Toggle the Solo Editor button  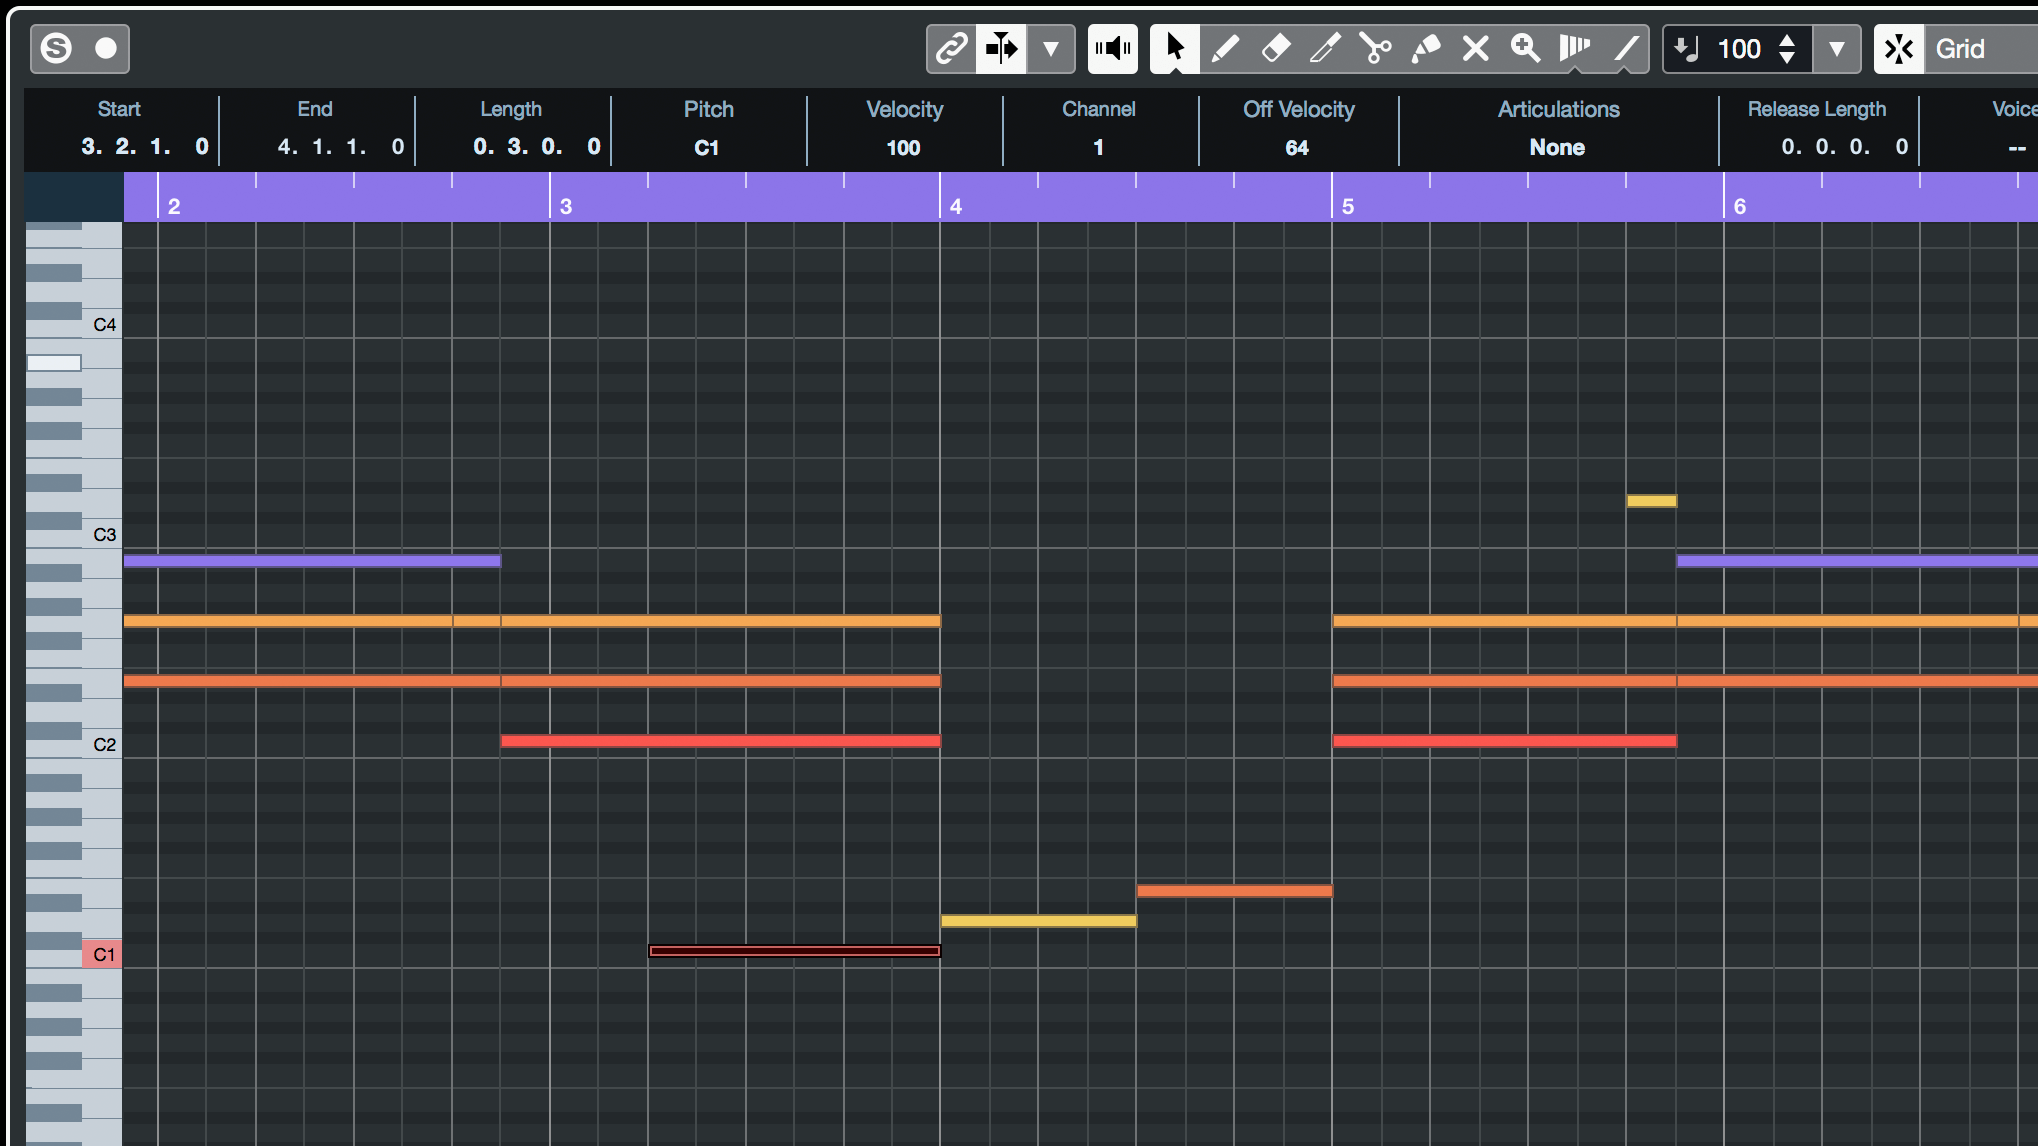point(56,48)
